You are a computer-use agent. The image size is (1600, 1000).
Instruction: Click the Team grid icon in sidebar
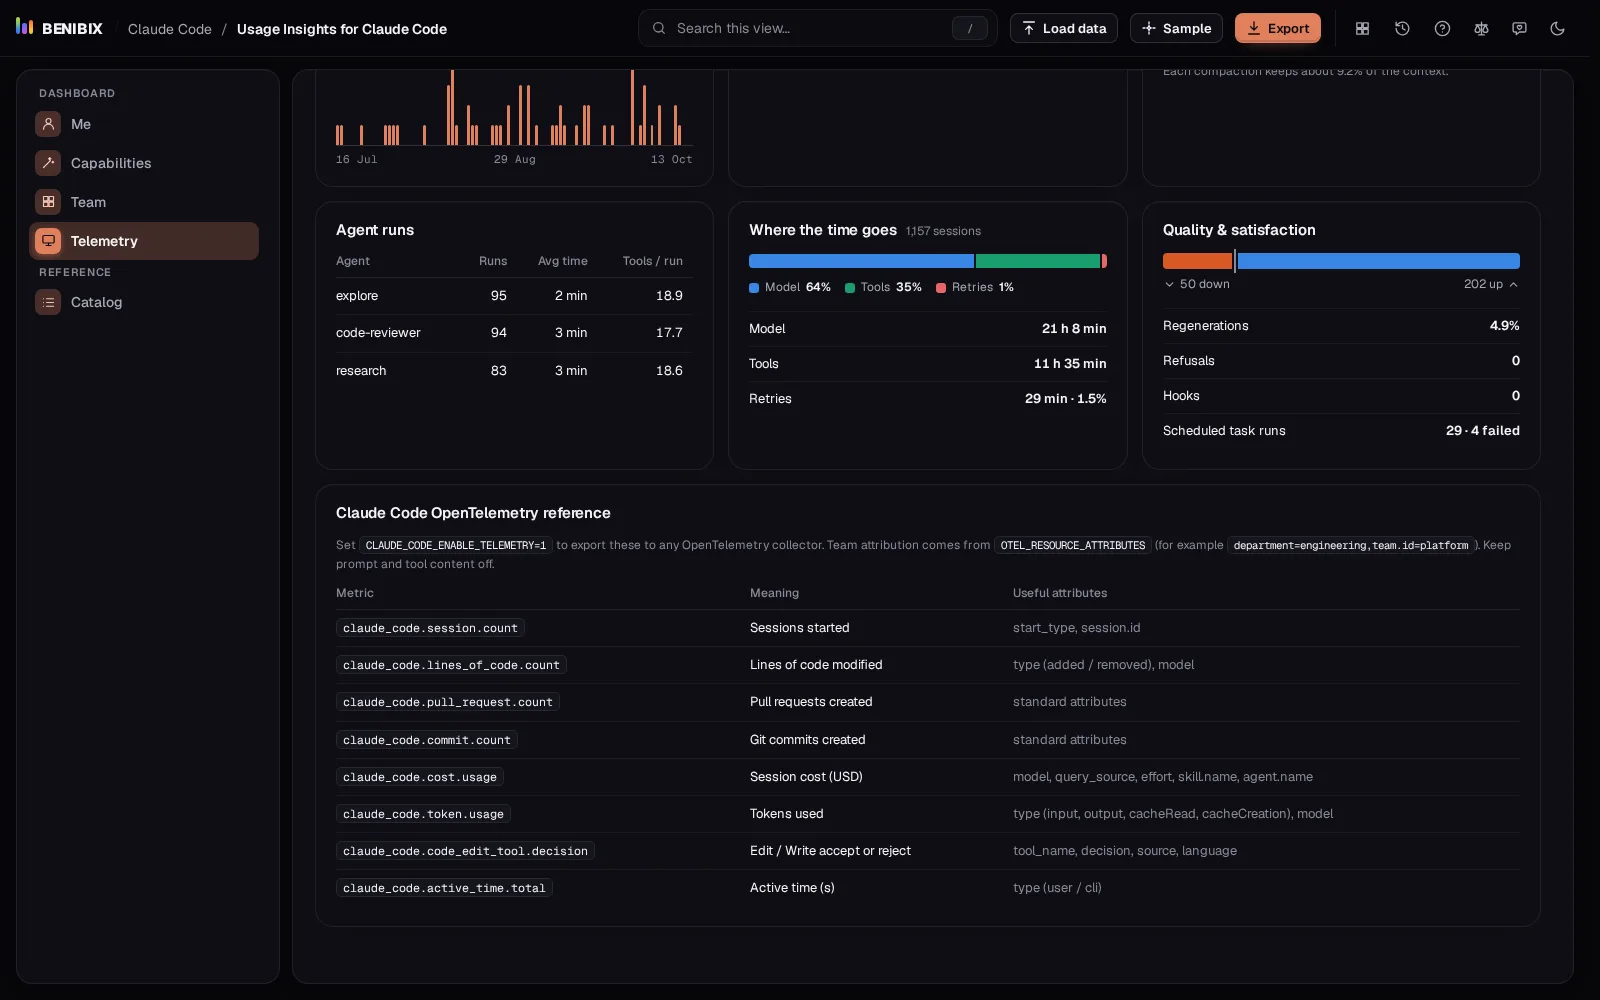tap(48, 202)
